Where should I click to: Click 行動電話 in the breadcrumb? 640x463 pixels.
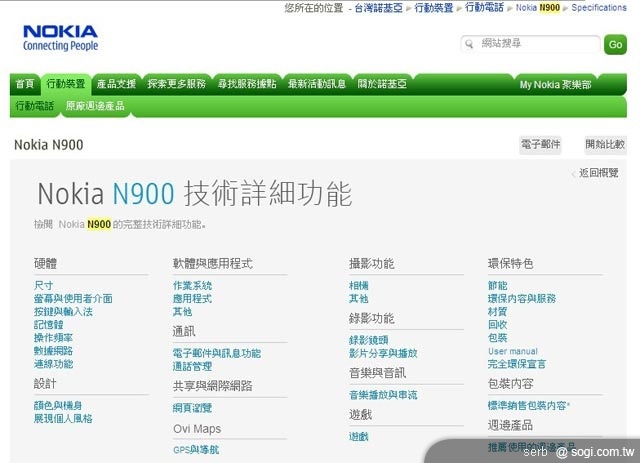(x=484, y=8)
